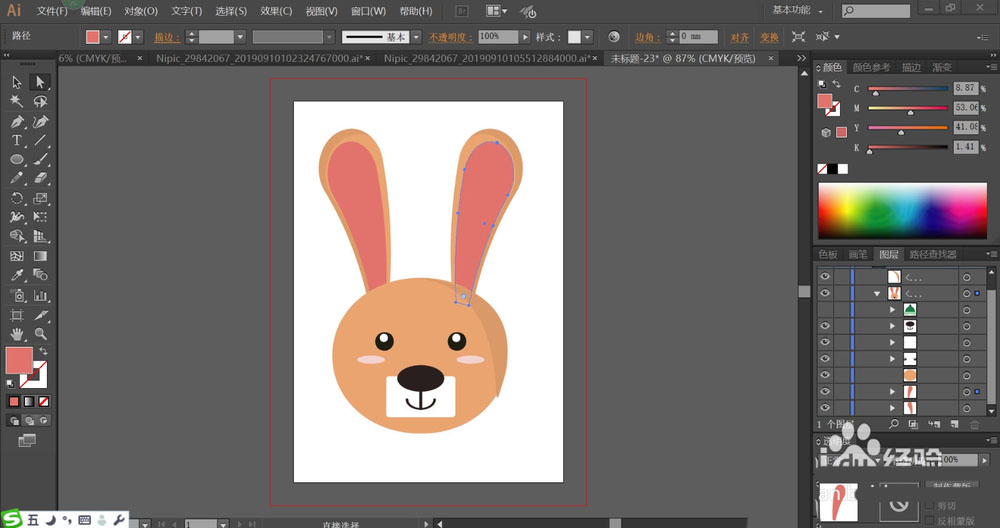This screenshot has width=1000, height=528.
Task: Hide the topmost ear sublayer
Action: (x=825, y=277)
